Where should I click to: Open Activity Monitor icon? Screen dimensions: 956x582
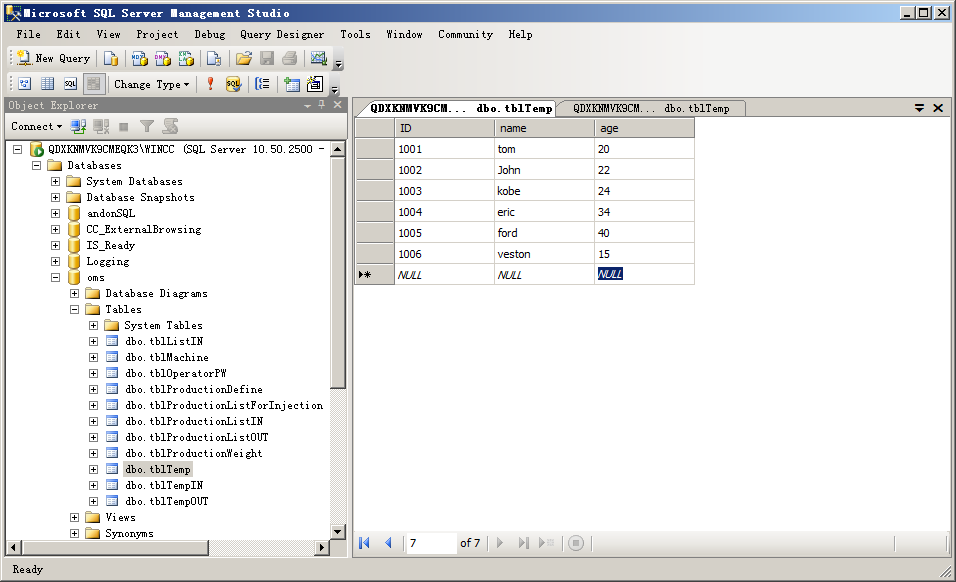tap(318, 59)
